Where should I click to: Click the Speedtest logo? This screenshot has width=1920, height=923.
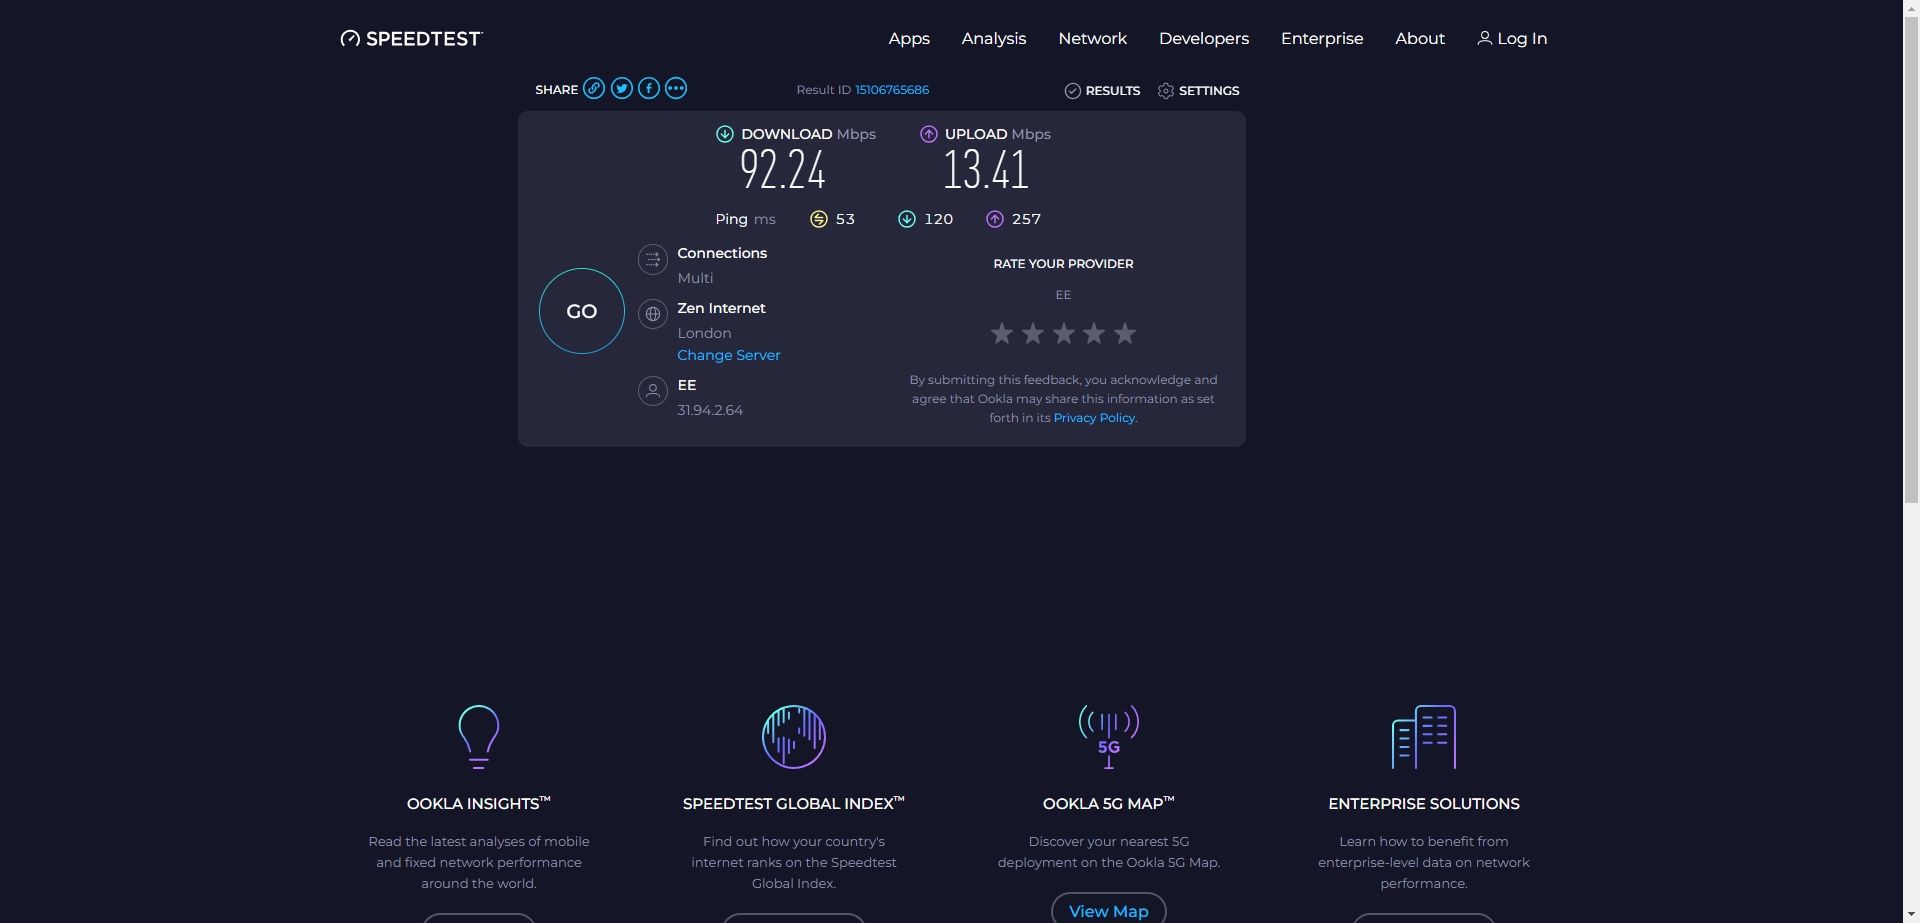point(410,38)
